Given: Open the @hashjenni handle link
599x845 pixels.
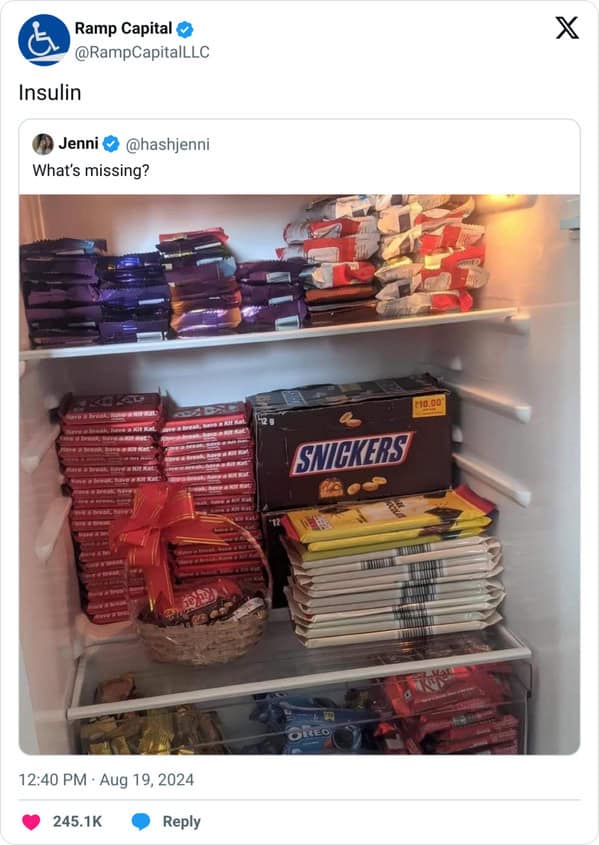Looking at the screenshot, I should (168, 144).
